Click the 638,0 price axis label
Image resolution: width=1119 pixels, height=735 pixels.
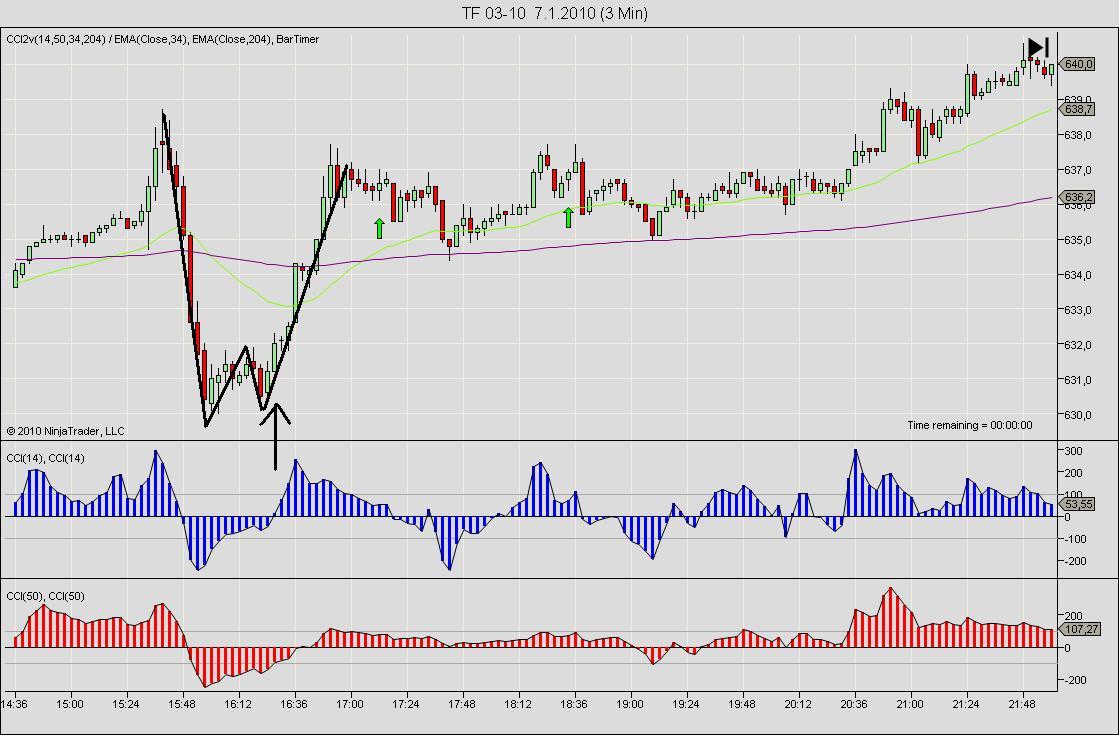pos(1078,136)
